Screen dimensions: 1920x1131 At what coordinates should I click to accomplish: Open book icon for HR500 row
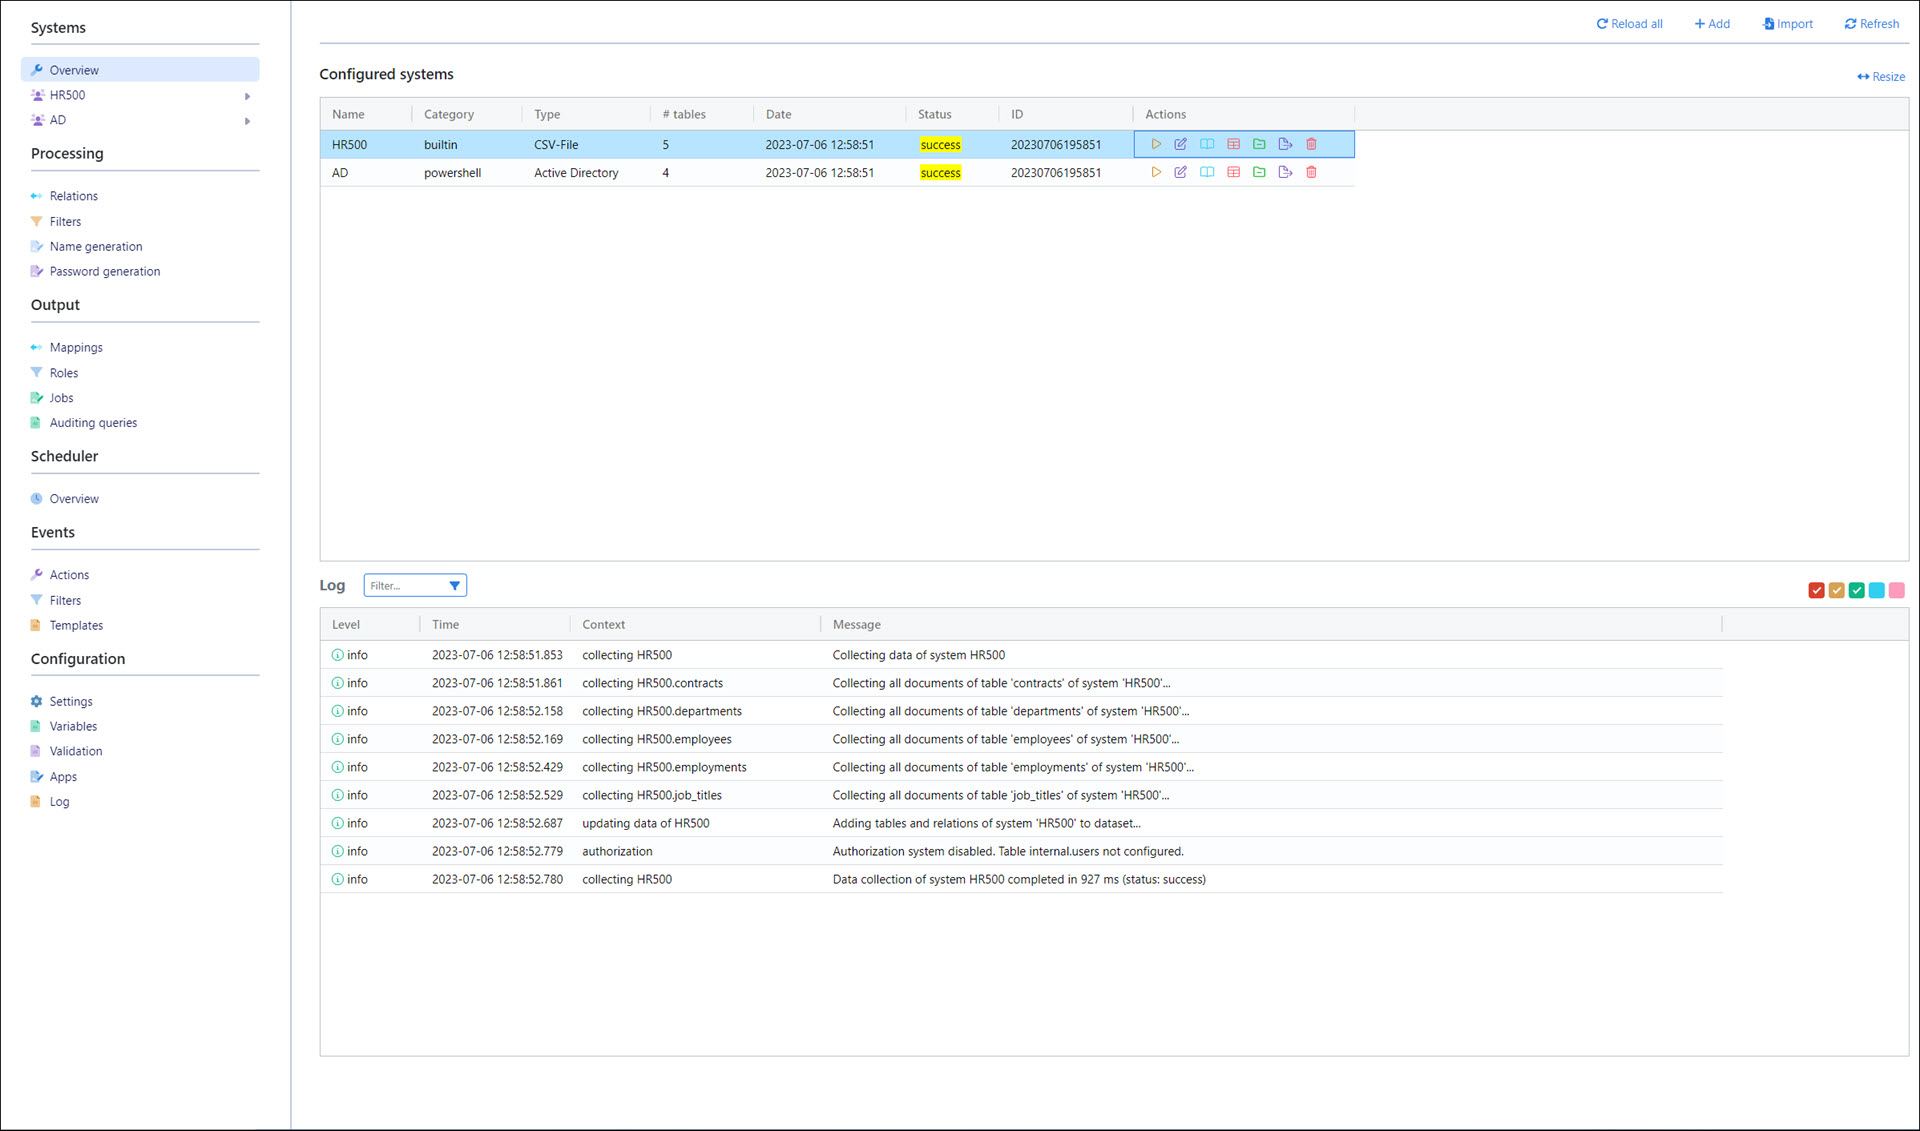tap(1207, 144)
